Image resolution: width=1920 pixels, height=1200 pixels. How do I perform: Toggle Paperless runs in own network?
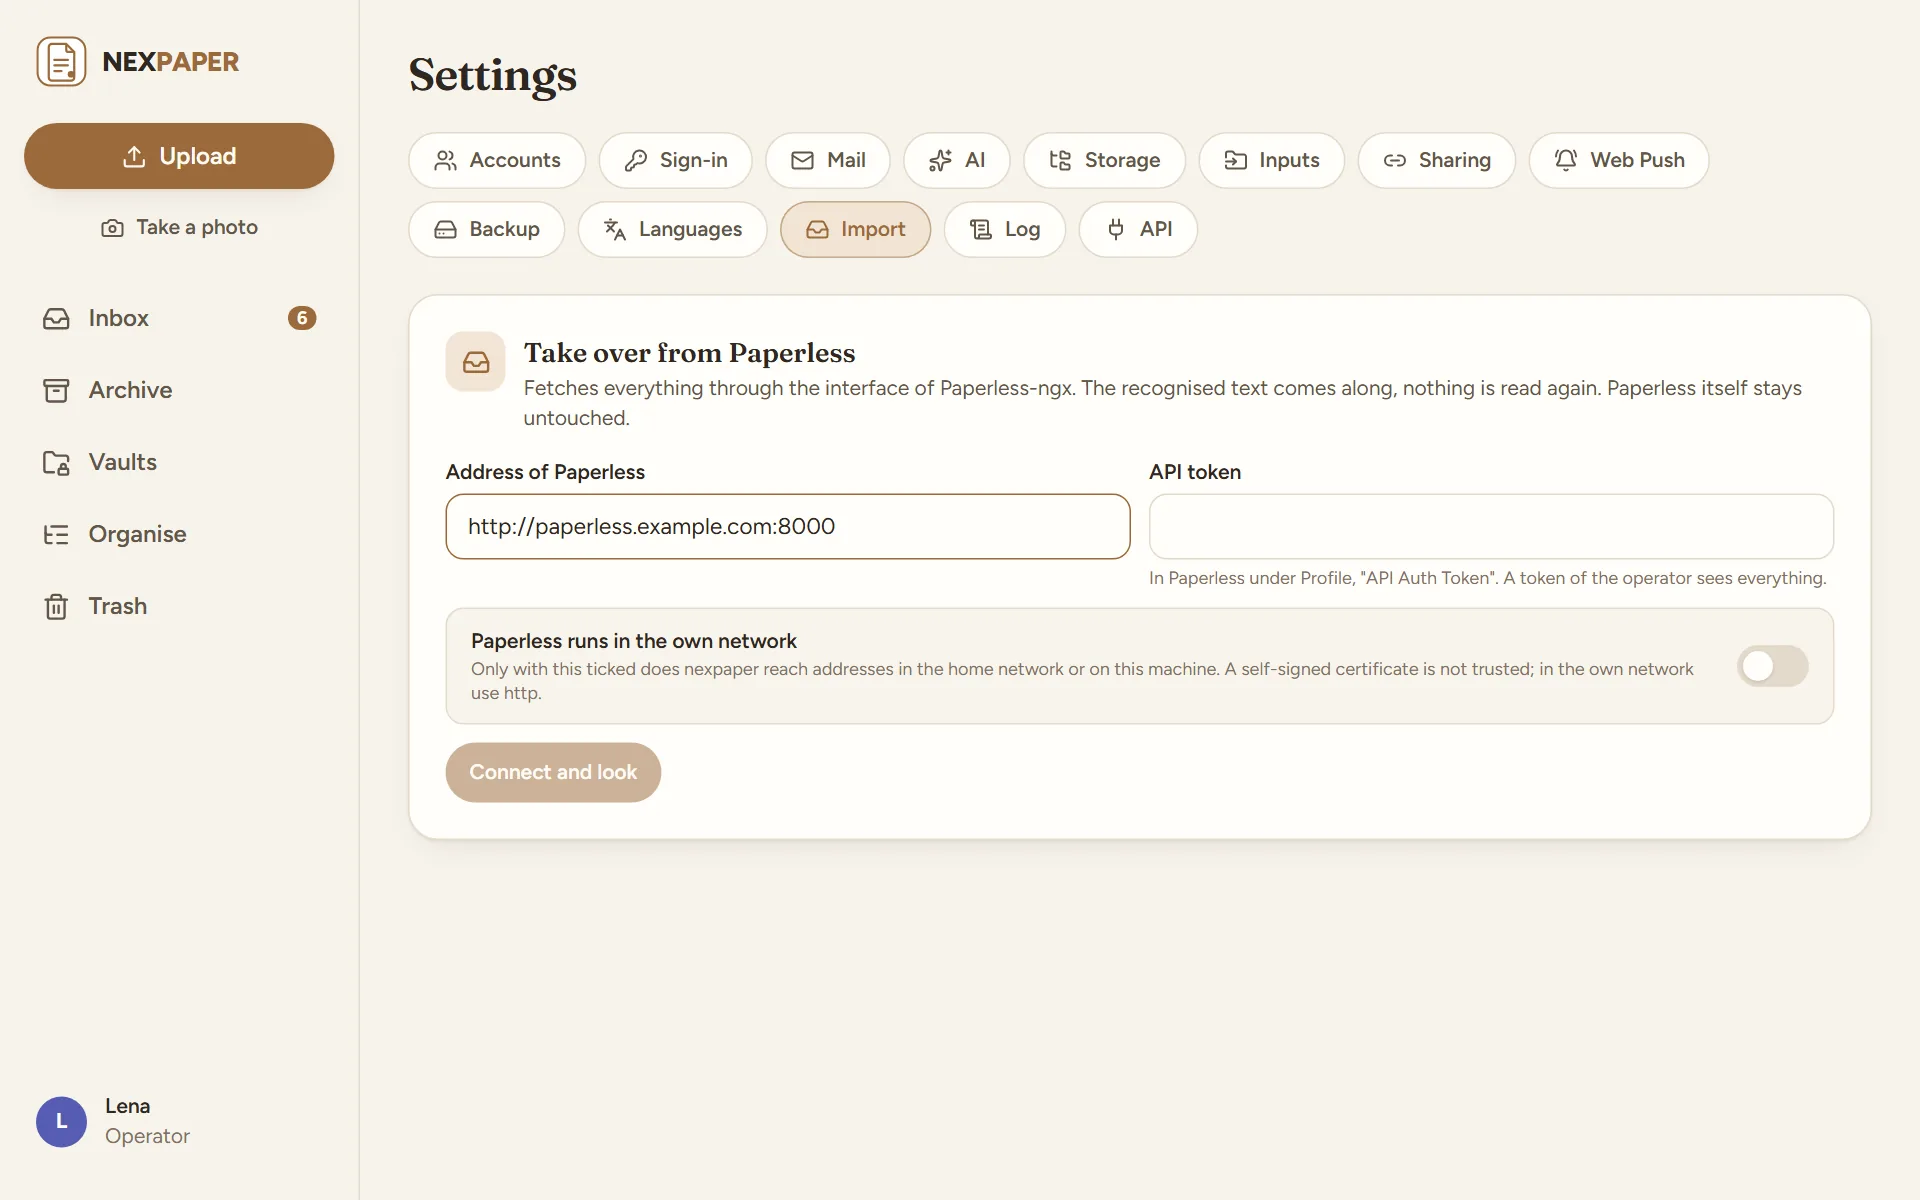pos(1772,666)
